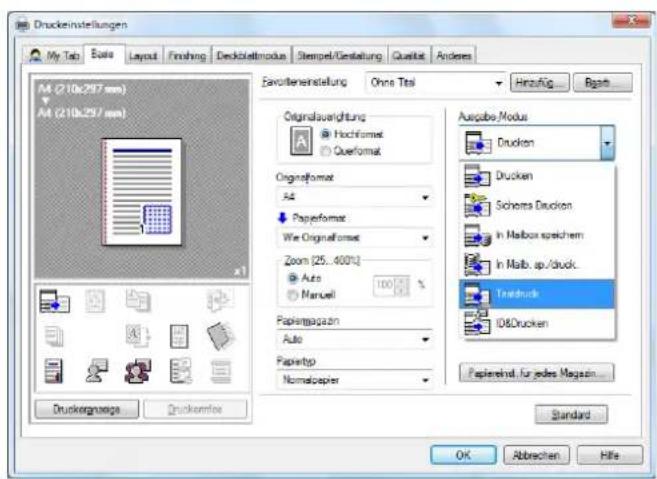This screenshot has width=657, height=479.
Task: Click Papiereinst. für jedes Magazin button
Action: tap(536, 373)
